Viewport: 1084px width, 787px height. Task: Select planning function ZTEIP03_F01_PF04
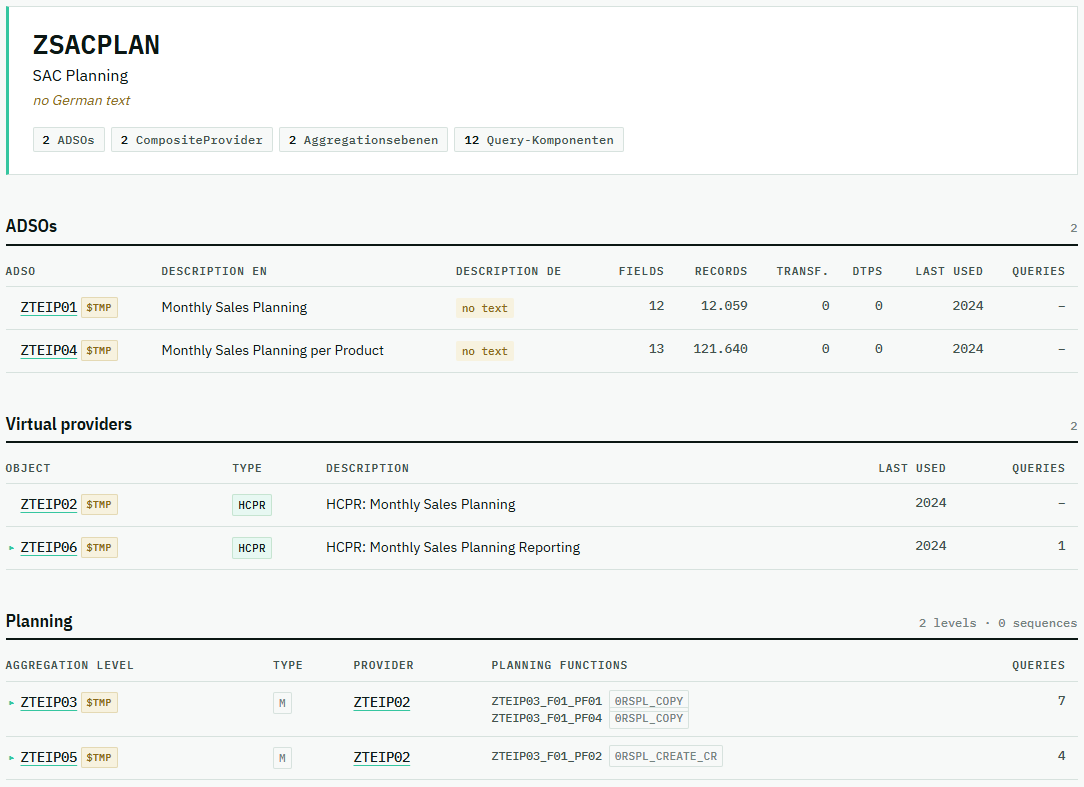point(547,719)
